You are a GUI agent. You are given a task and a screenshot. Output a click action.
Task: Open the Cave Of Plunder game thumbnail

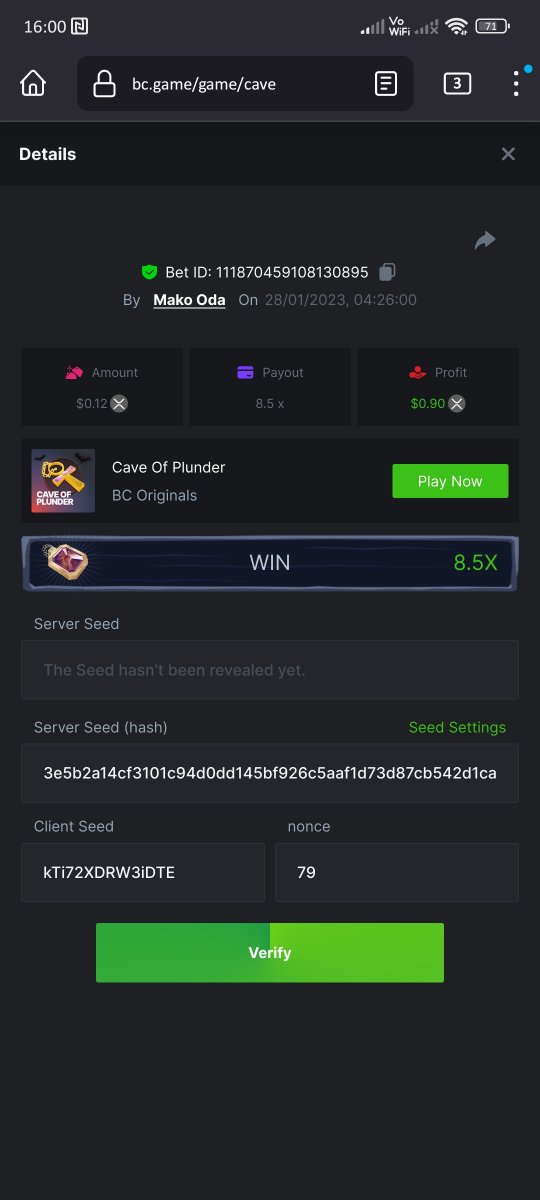[63, 481]
